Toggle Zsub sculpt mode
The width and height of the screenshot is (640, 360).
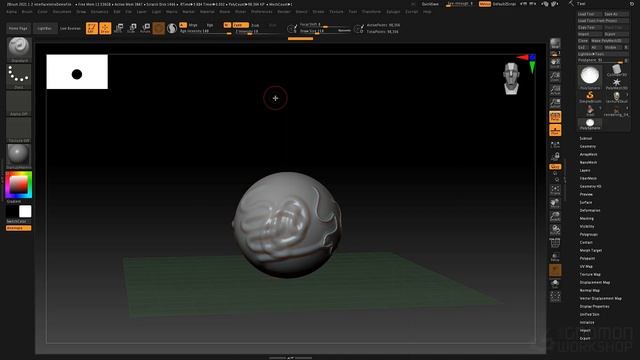(255, 25)
